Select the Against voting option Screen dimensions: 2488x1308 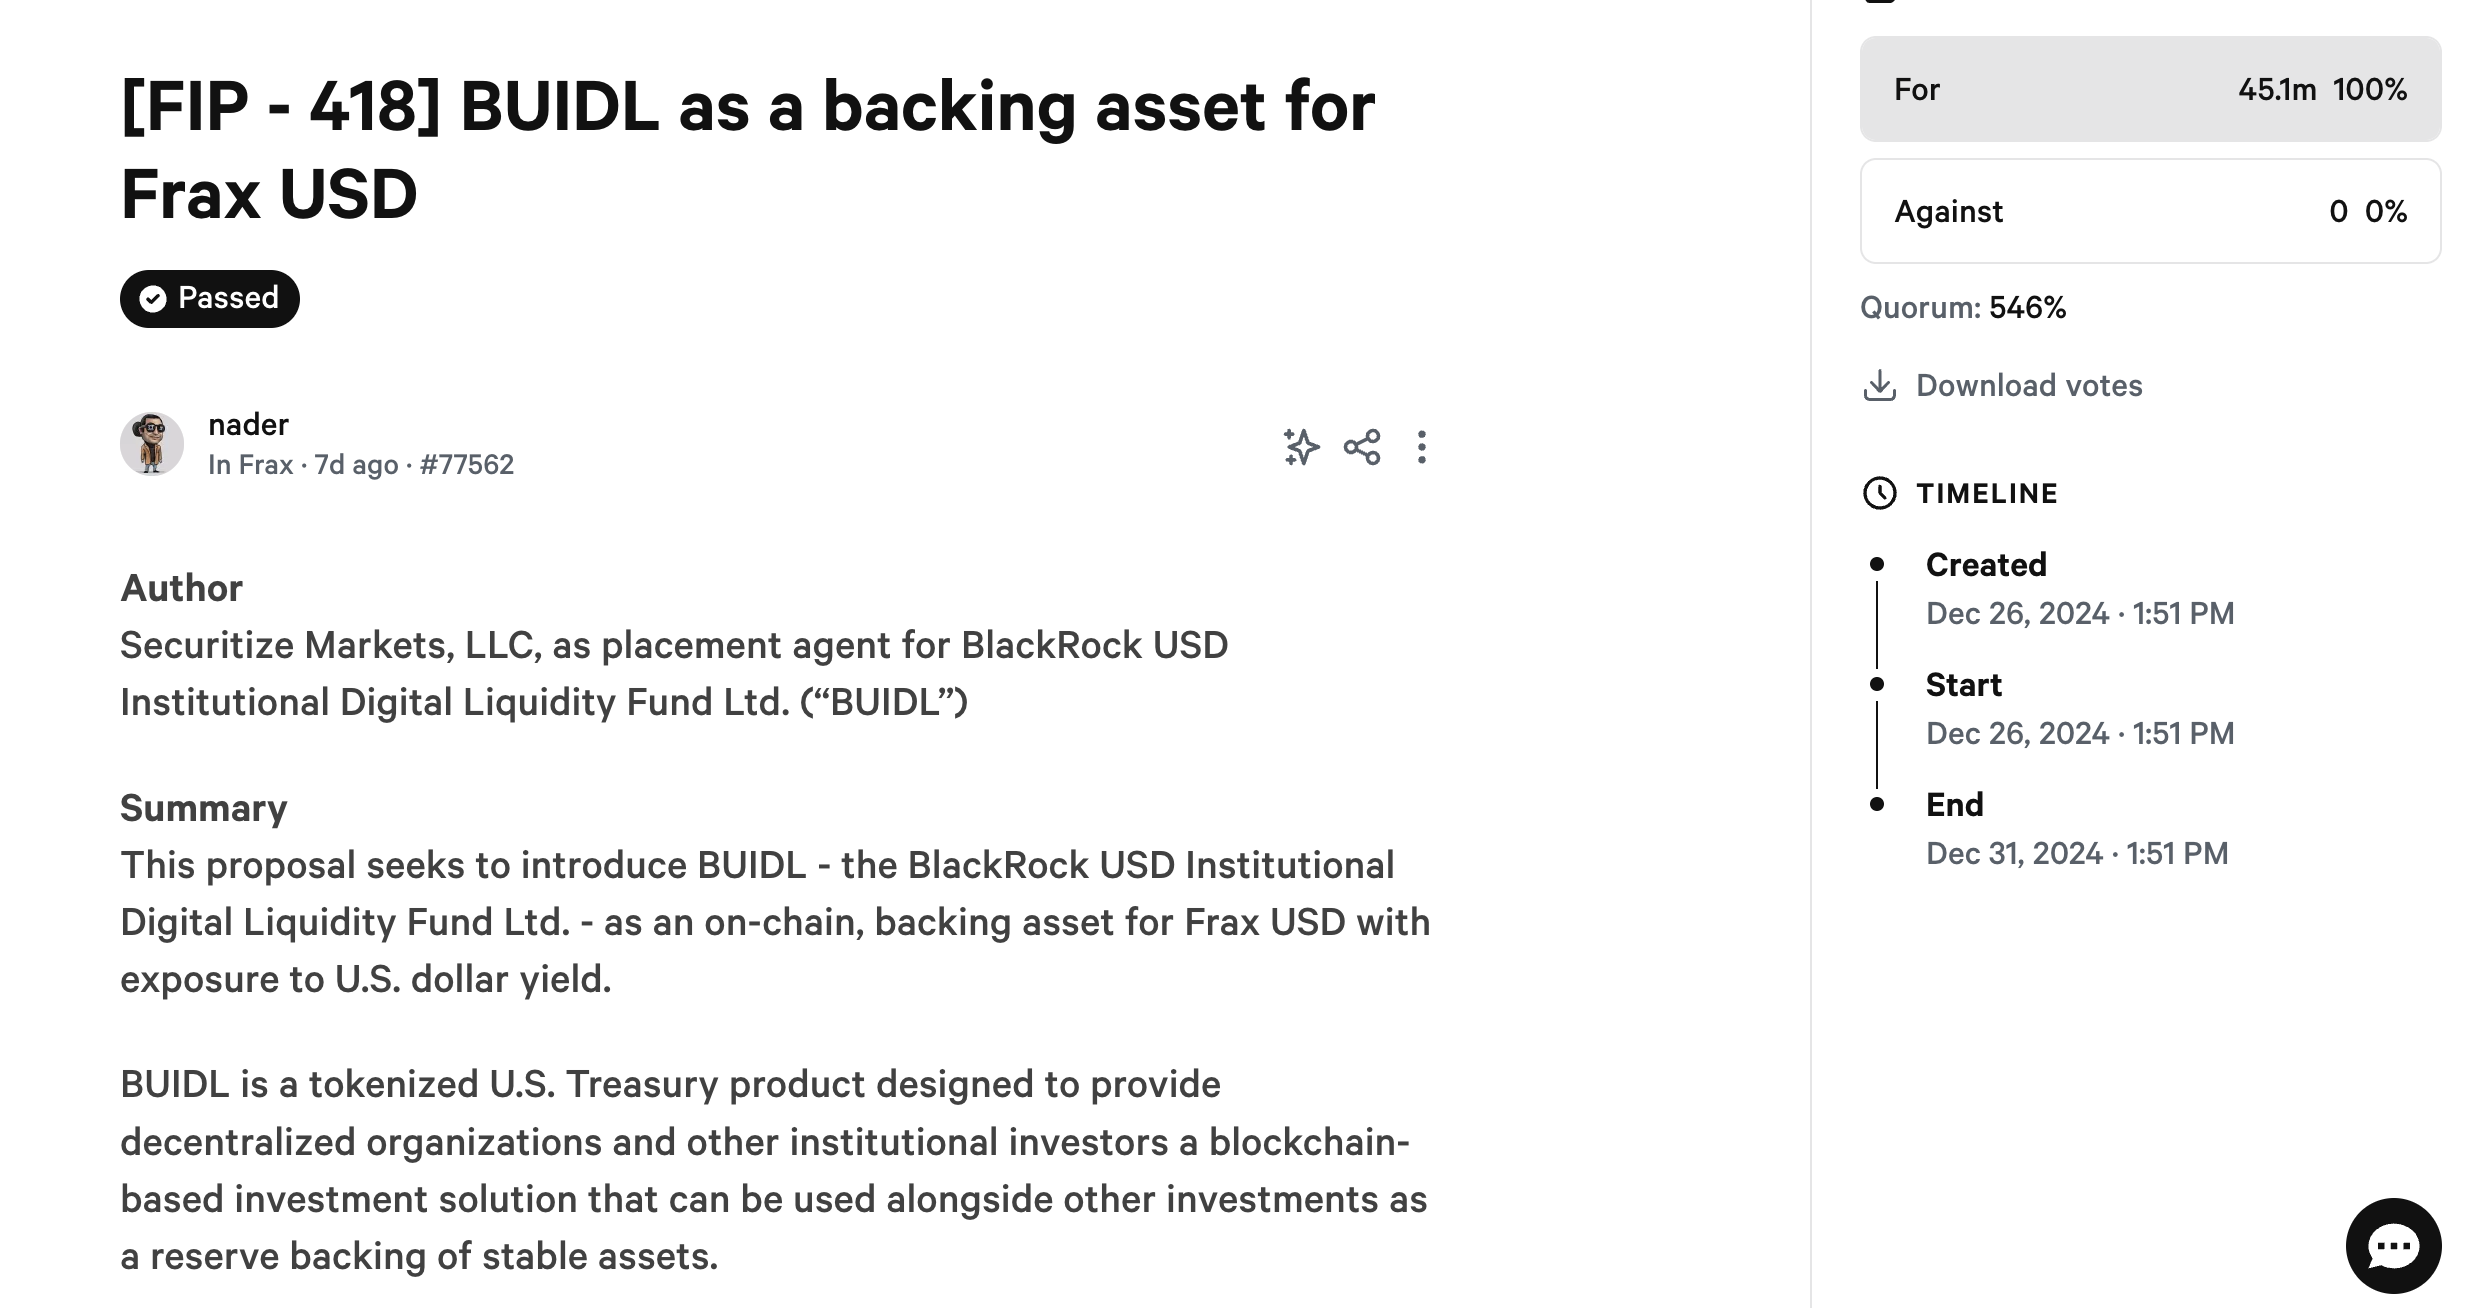click(2150, 211)
